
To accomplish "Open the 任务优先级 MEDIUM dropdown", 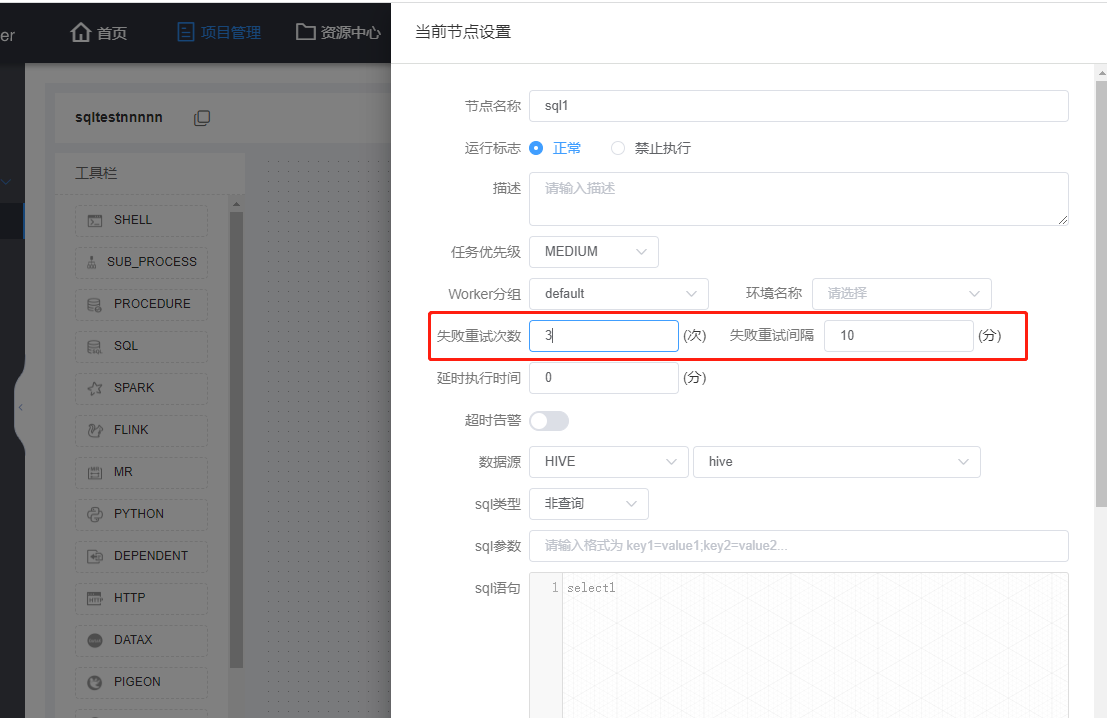I will (x=594, y=252).
